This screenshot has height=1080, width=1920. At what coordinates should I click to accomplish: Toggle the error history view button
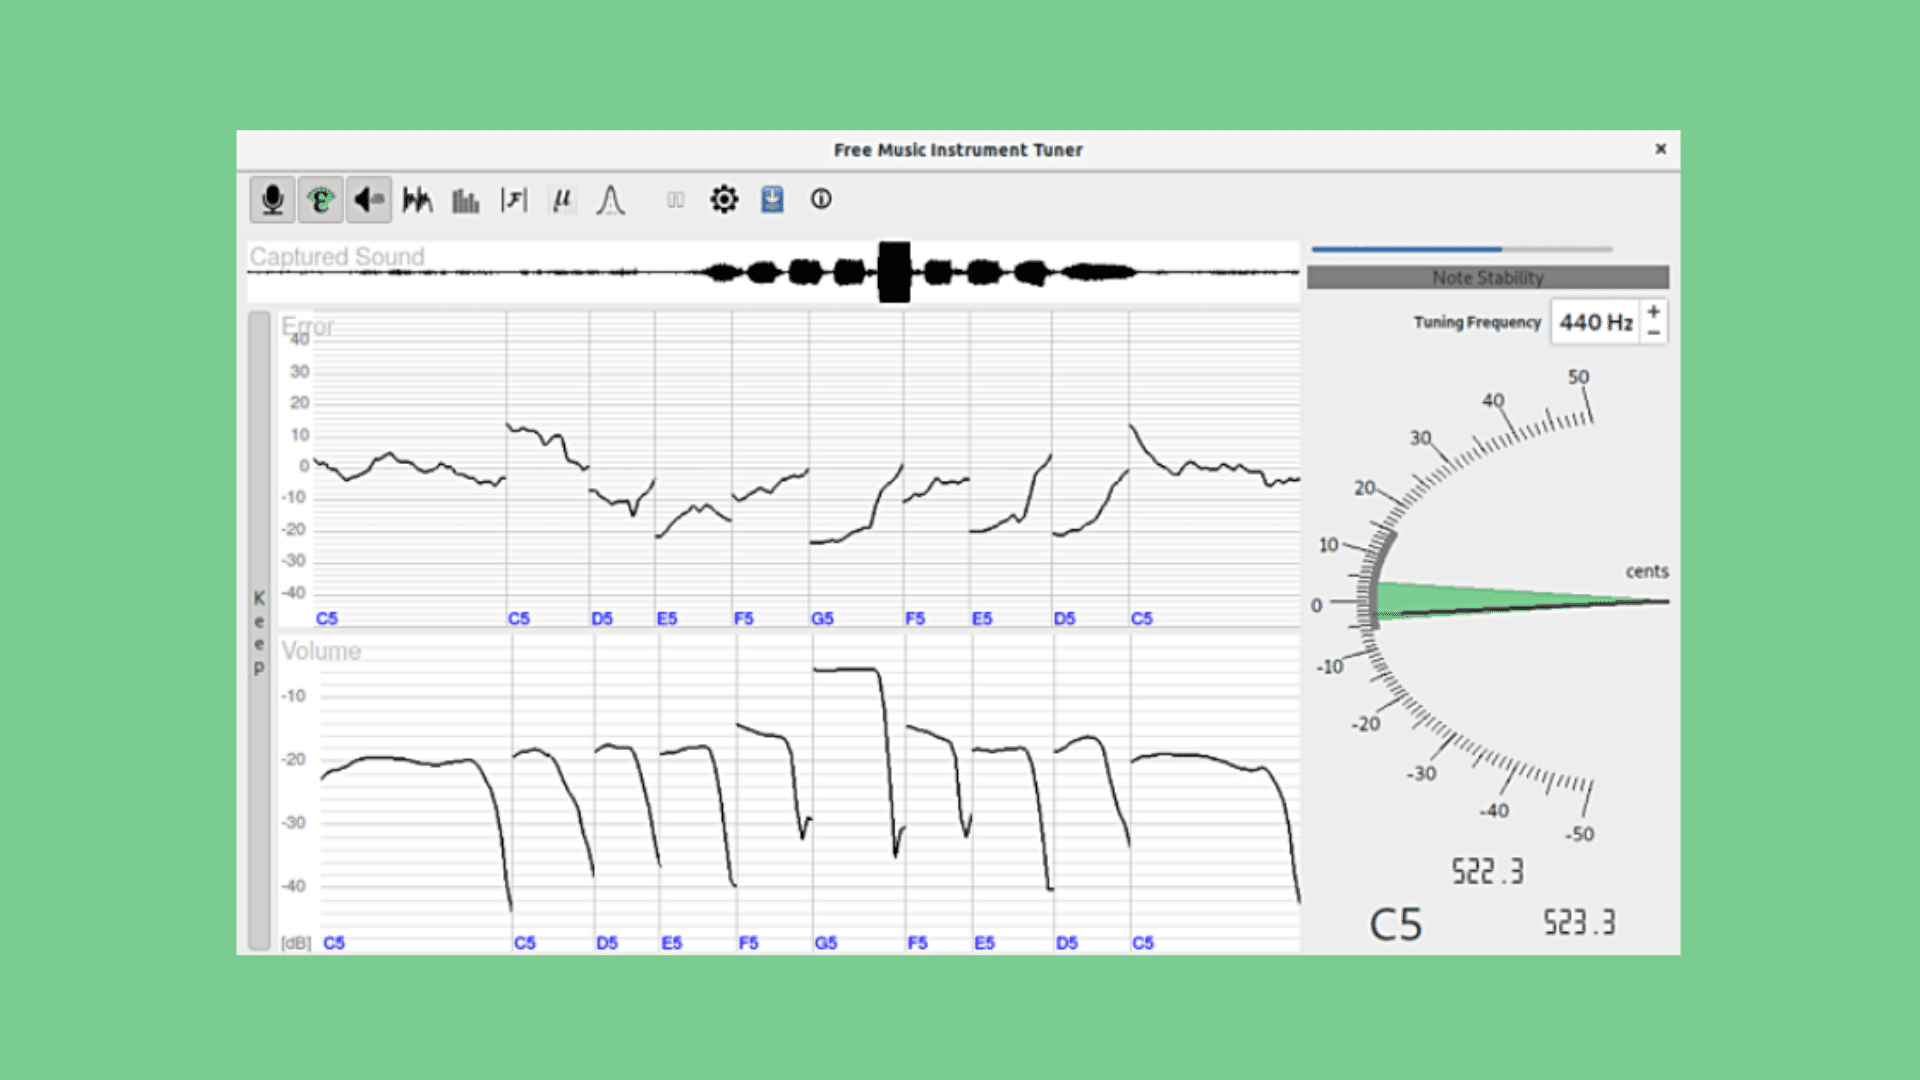320,200
